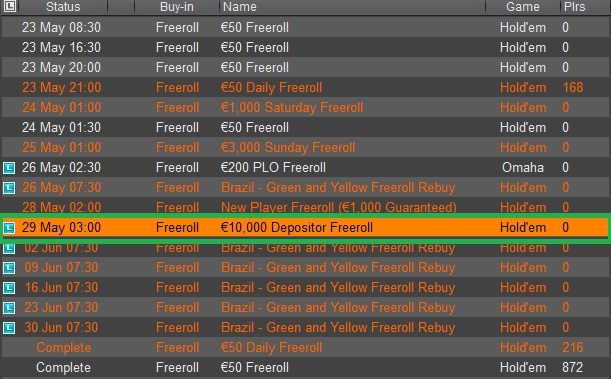Select New Player Freeroll (€1,000 Guaranteed)
611x379 pixels.
(x=306, y=206)
